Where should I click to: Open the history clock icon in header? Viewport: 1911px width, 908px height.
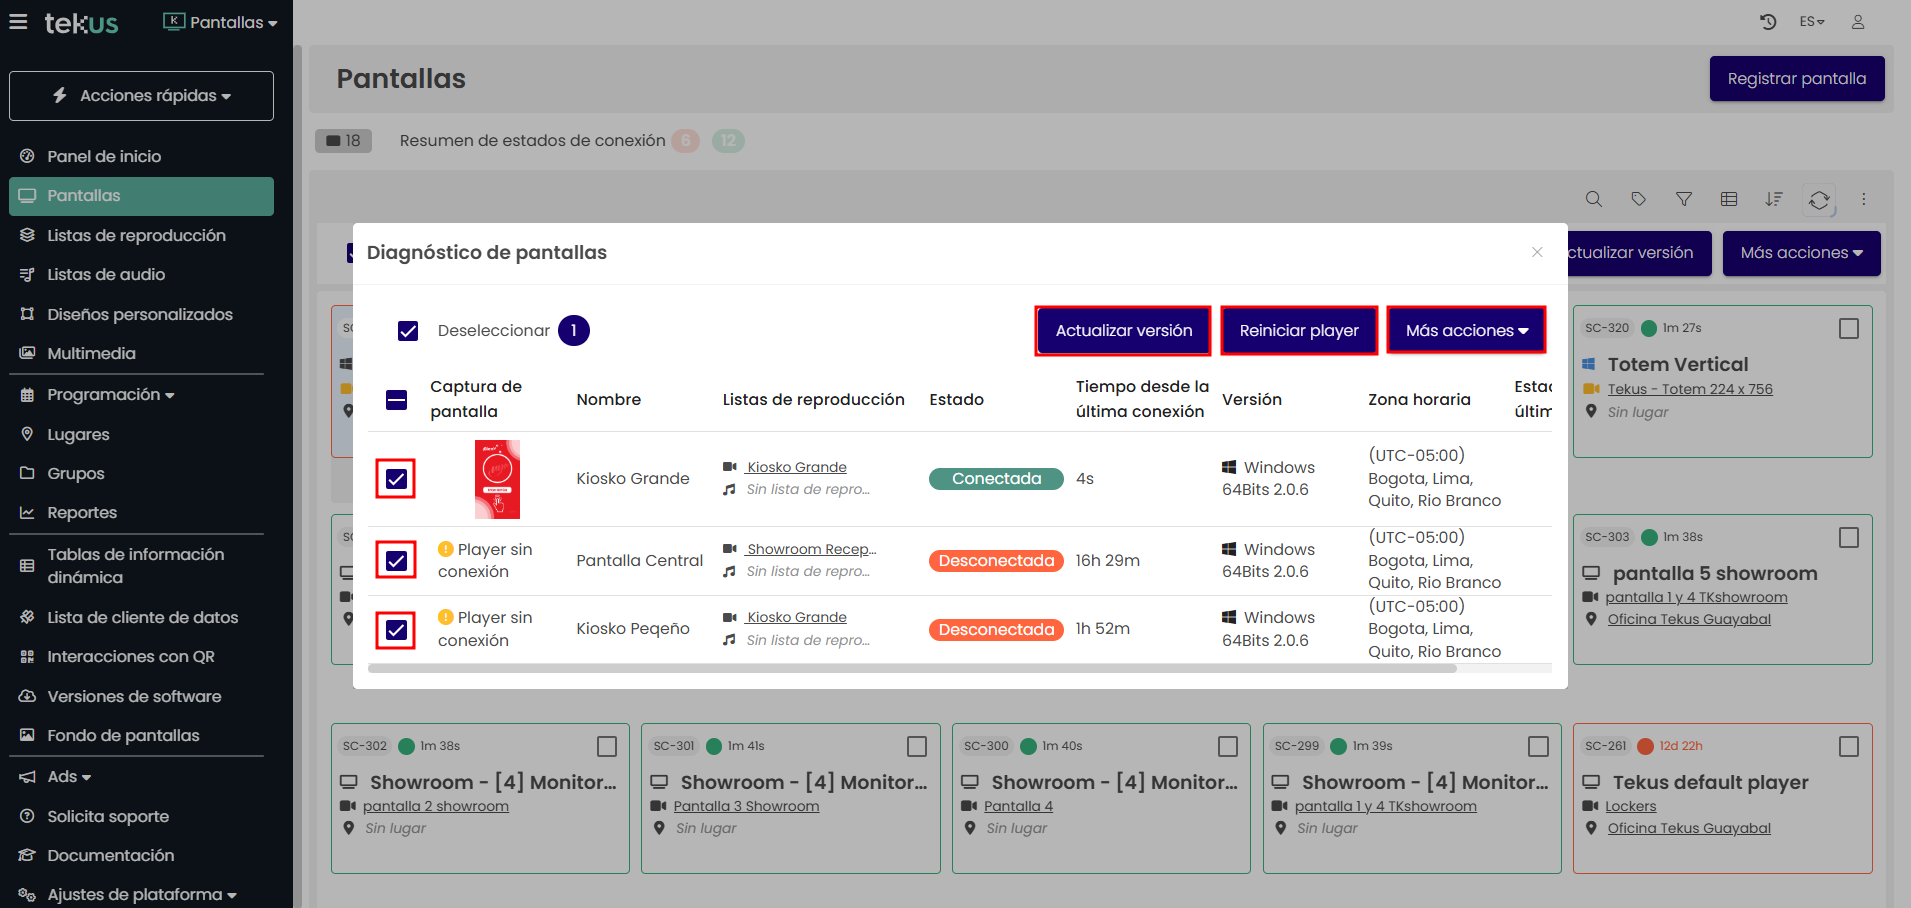point(1768,22)
